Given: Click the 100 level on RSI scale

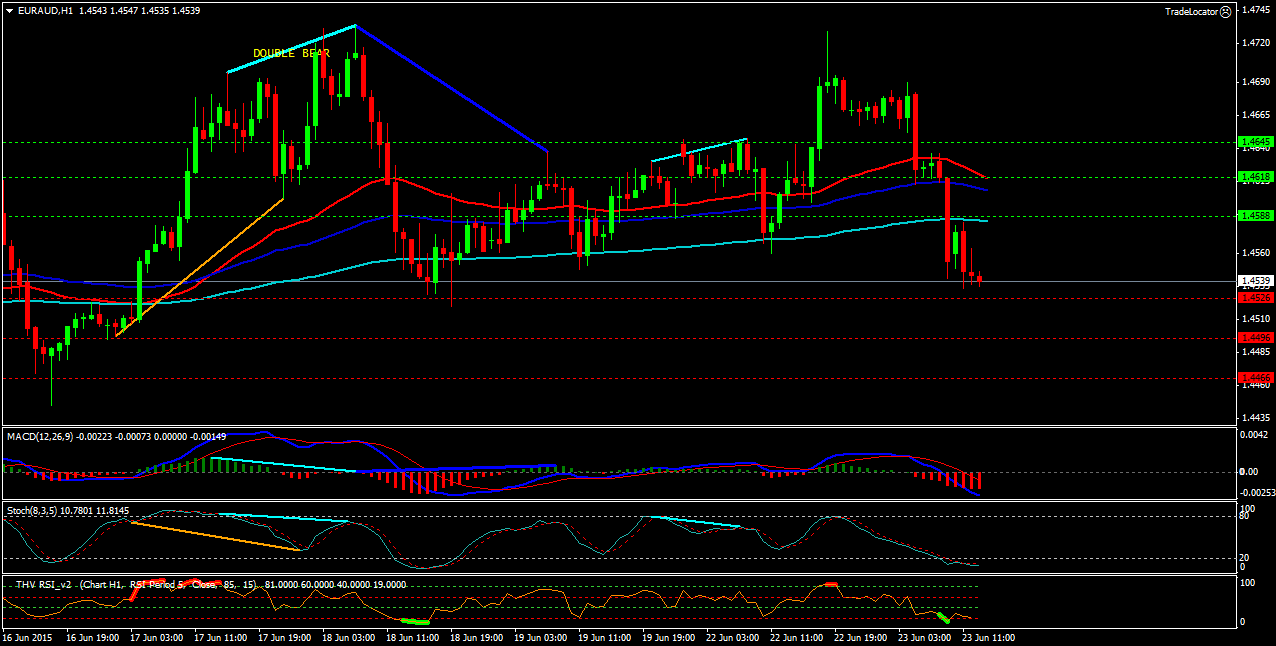Looking at the screenshot, I should (x=1248, y=583).
